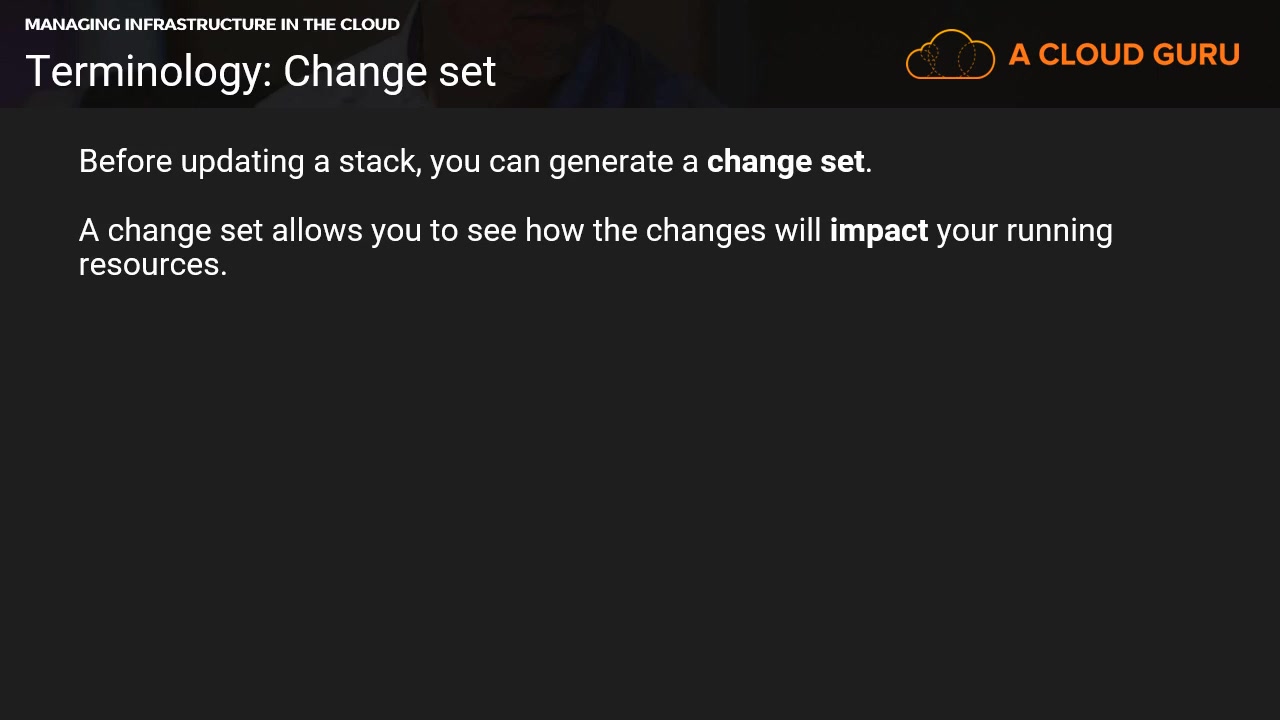
Task: Click the word "updating" in the first sentence
Action: coord(242,162)
